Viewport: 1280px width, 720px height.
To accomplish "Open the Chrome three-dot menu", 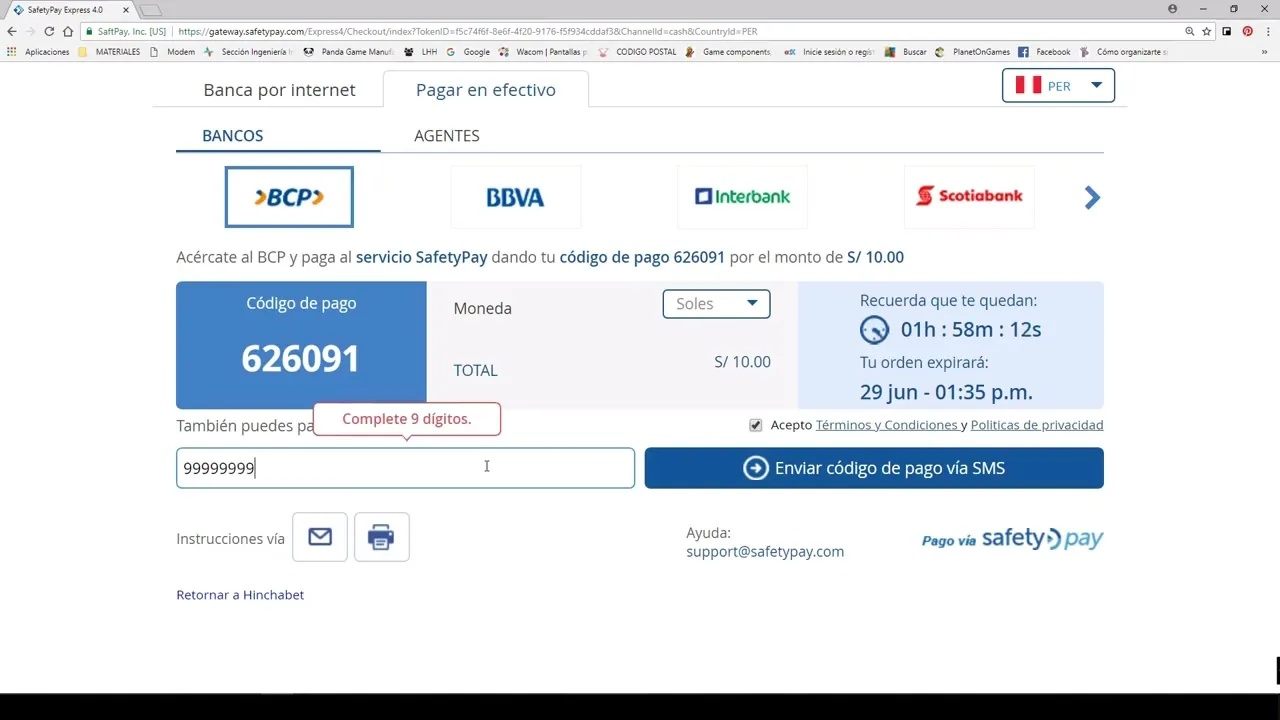I will click(1266, 31).
